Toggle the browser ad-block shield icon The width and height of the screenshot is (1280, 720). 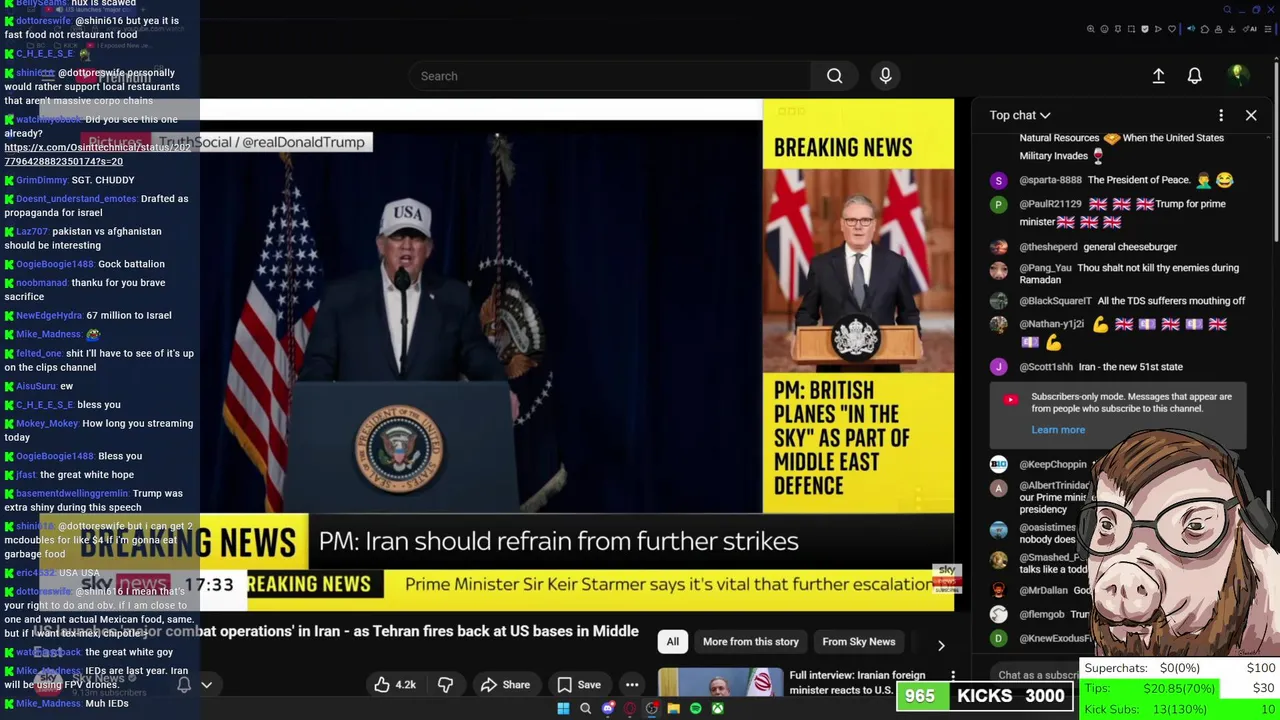pos(1145,29)
